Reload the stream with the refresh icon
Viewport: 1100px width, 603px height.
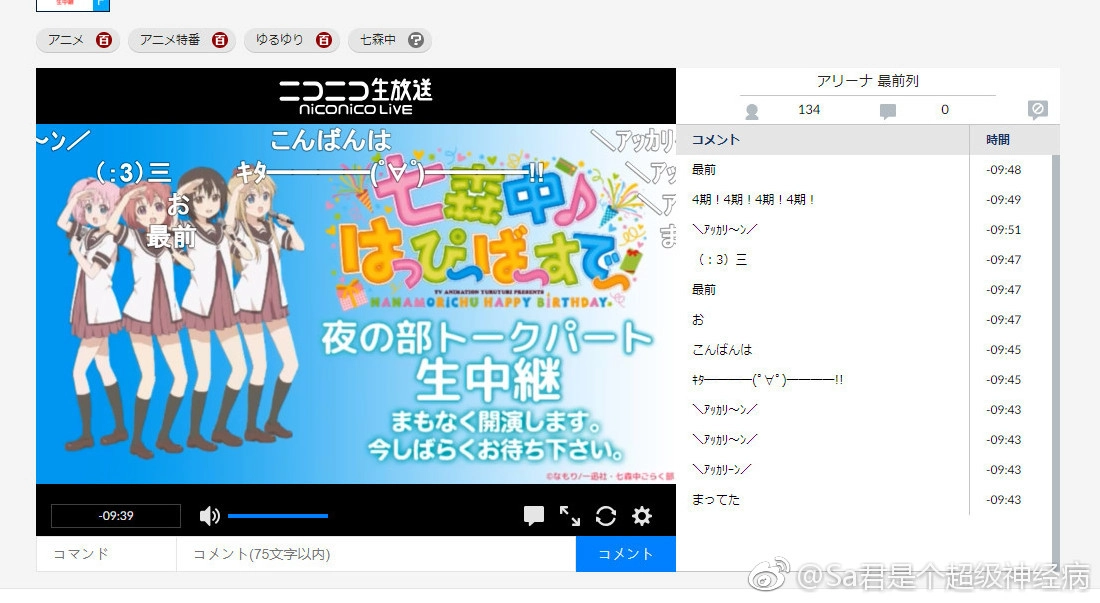click(606, 516)
